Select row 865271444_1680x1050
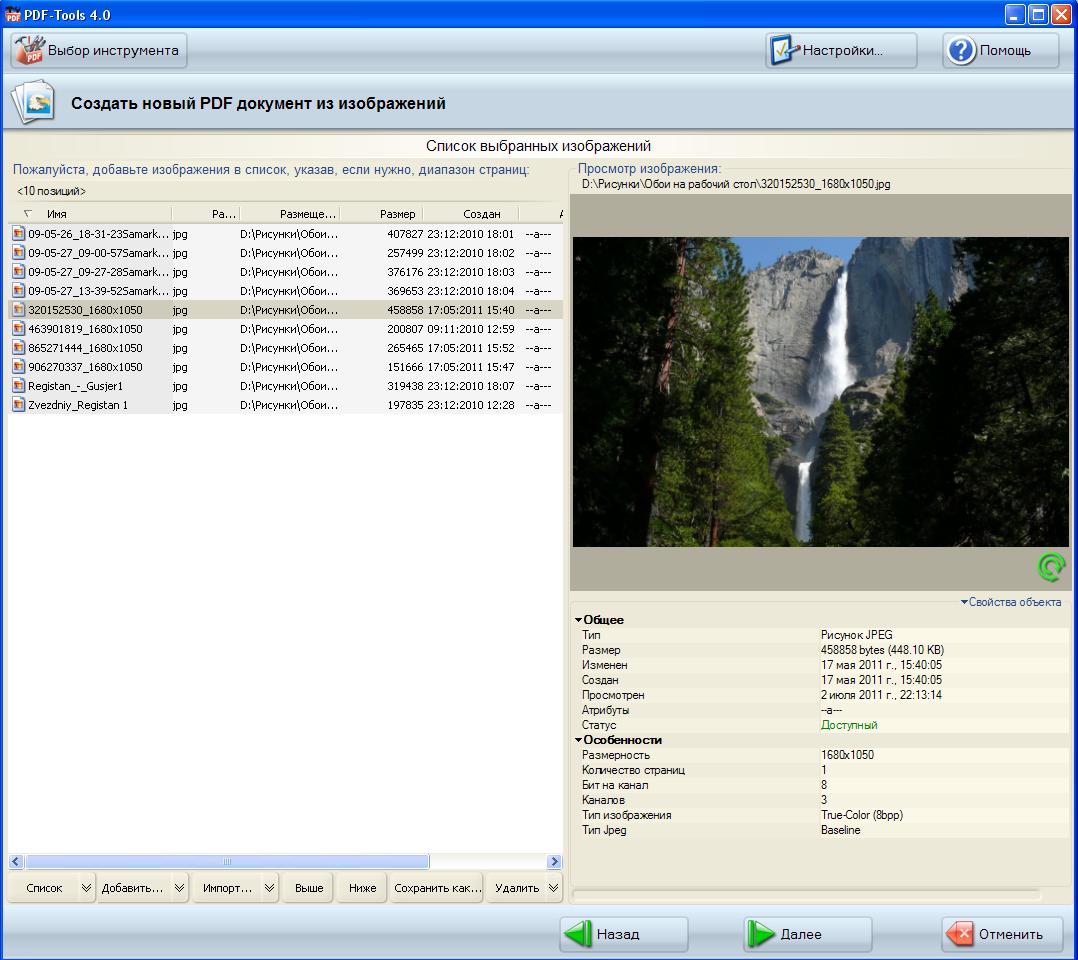Viewport: 1078px width, 960px height. 285,348
